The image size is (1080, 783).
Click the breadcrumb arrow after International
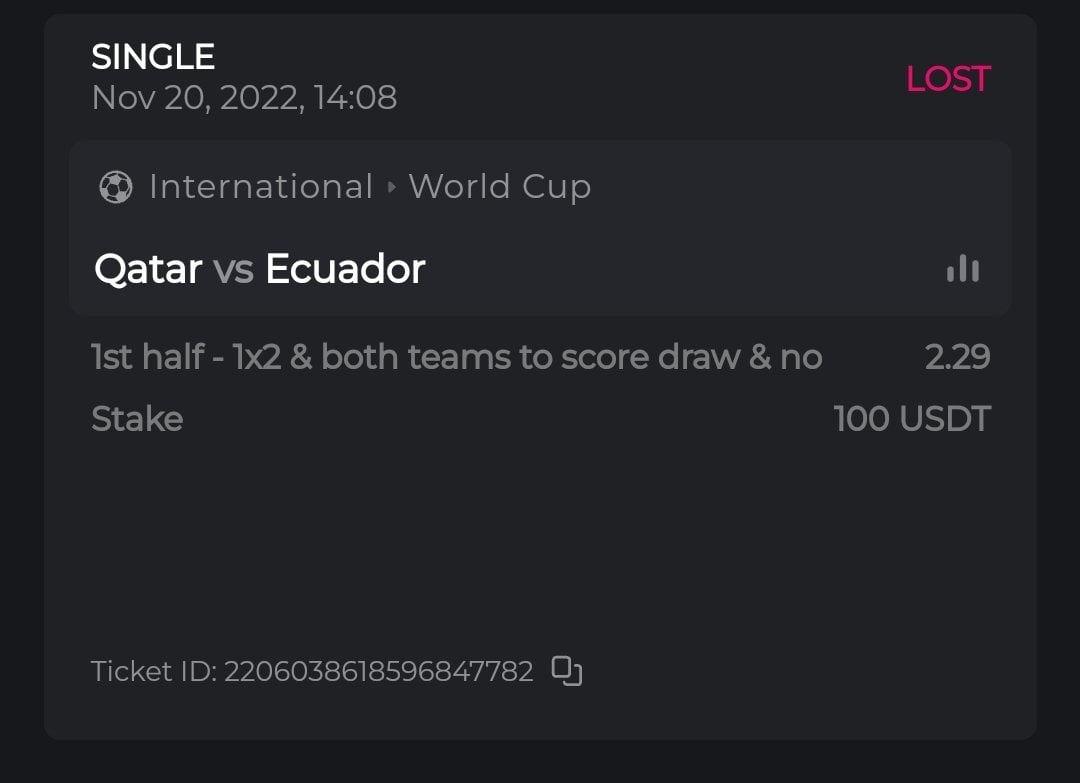pyautogui.click(x=391, y=187)
